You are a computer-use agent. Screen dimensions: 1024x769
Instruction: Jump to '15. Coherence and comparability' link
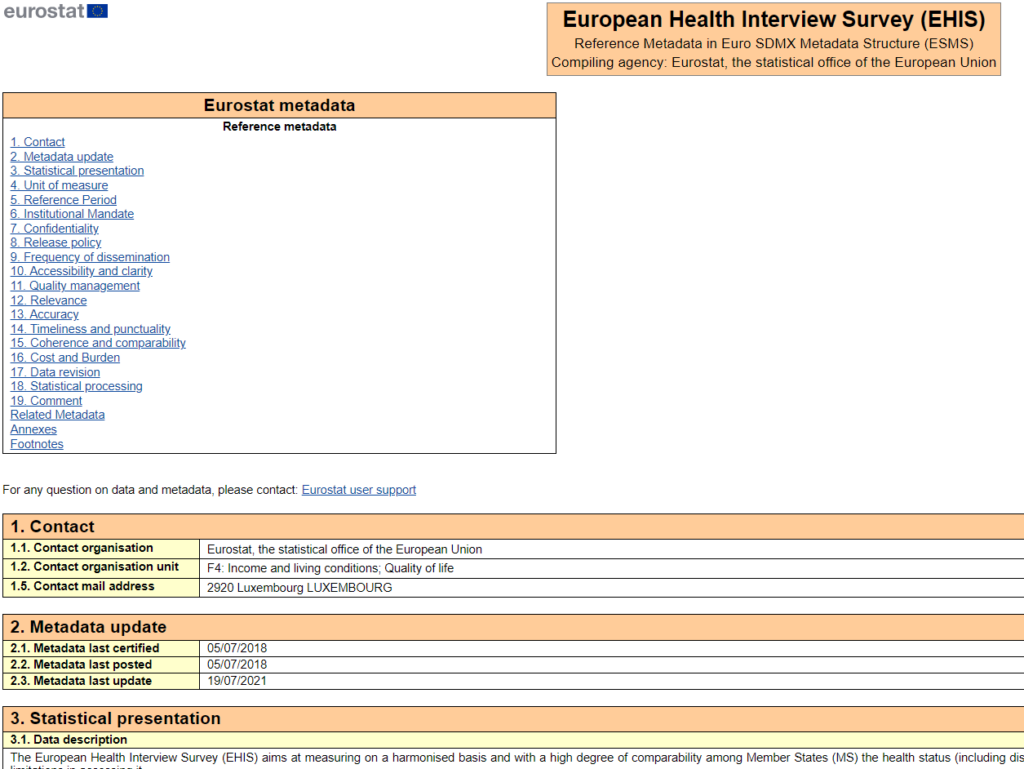click(98, 343)
